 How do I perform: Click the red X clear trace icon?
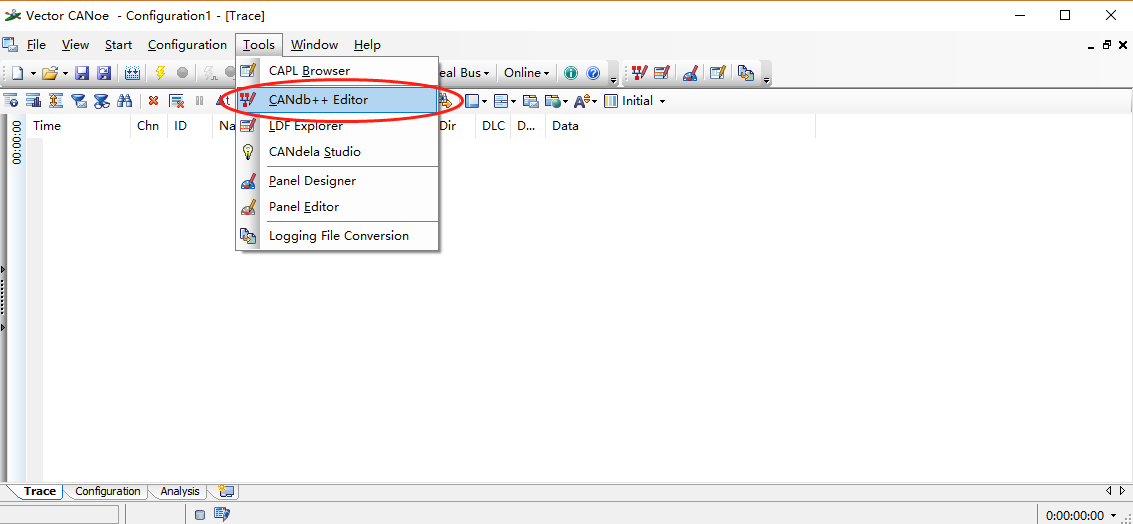click(x=153, y=101)
